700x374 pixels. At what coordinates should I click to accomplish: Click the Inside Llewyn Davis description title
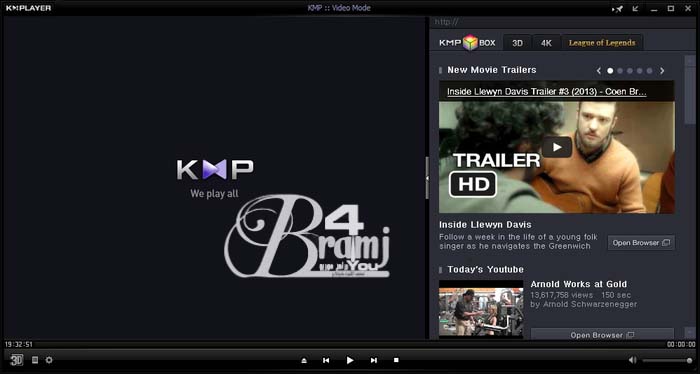point(485,225)
